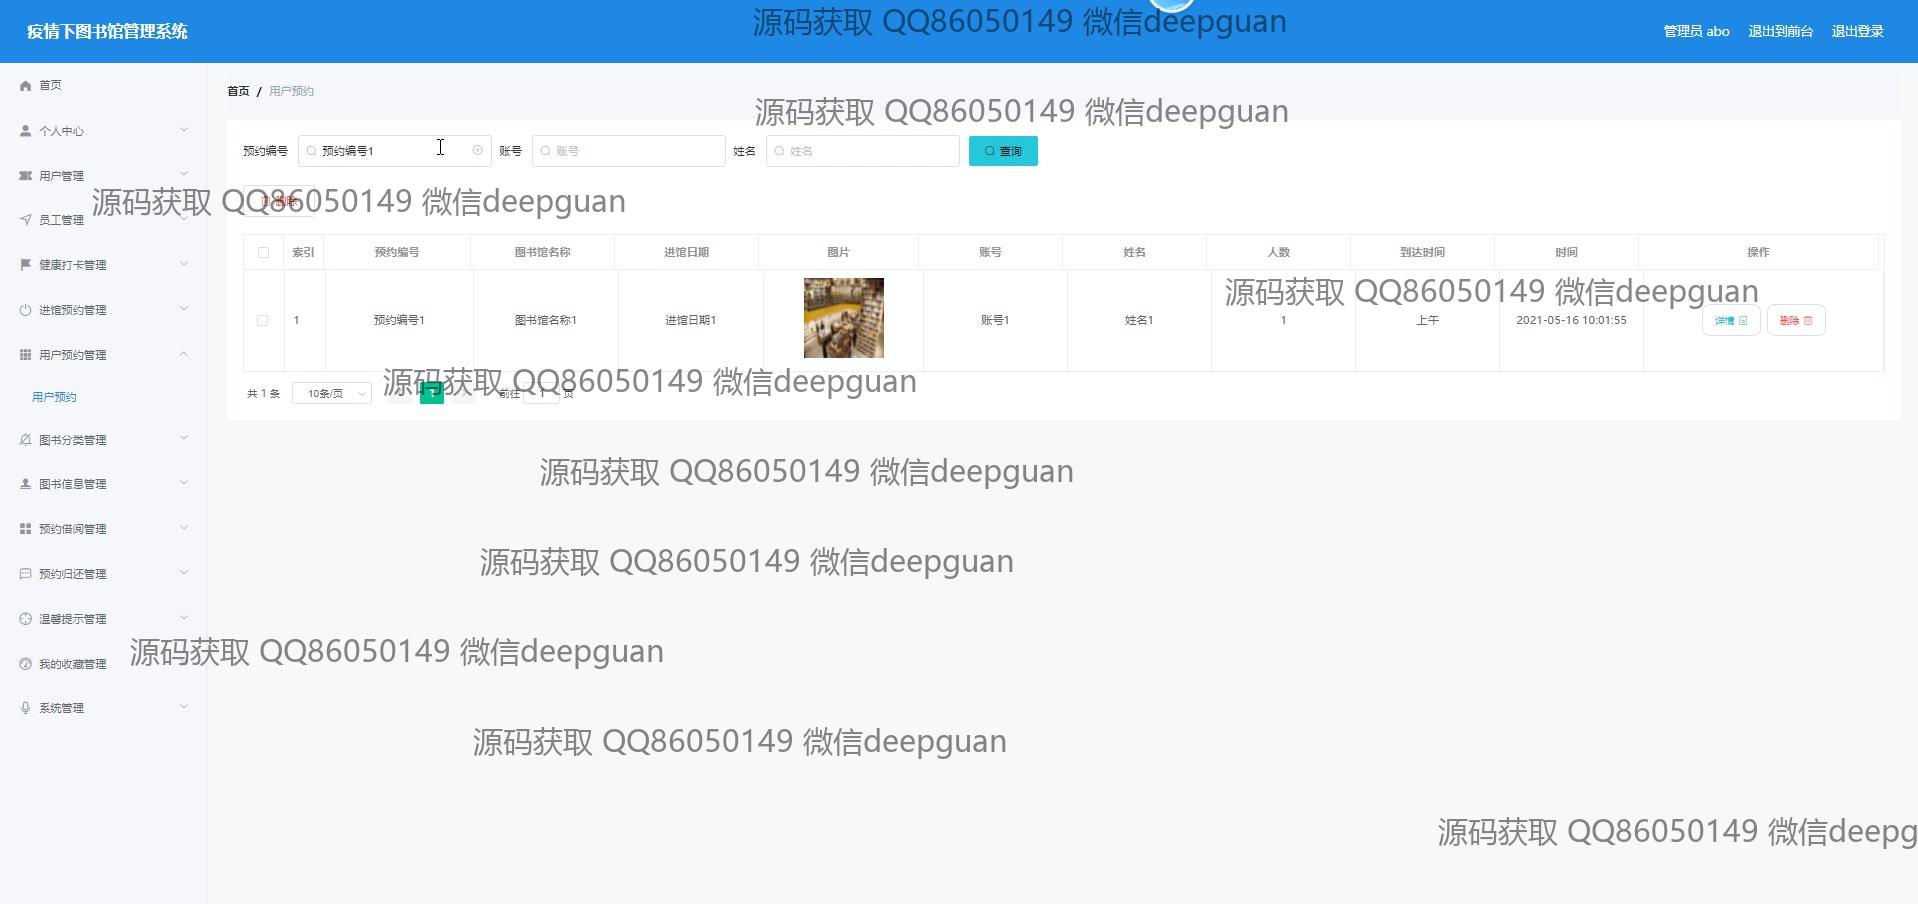Click the red 删除 button in row 1

point(1795,321)
